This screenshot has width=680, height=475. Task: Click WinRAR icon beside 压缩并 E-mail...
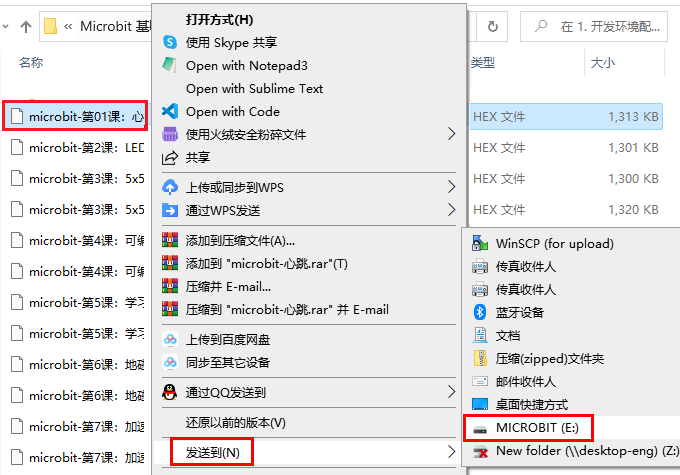pos(170,286)
